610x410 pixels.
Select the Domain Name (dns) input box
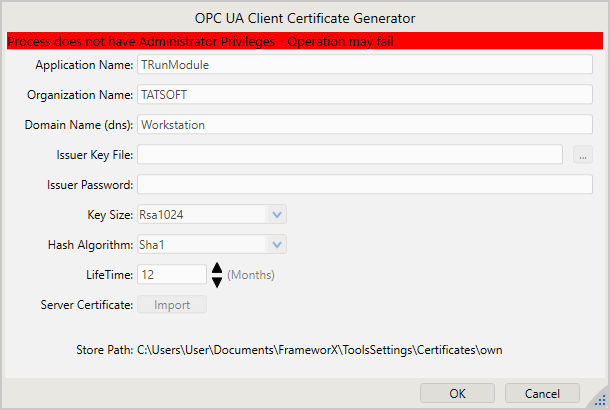[366, 125]
